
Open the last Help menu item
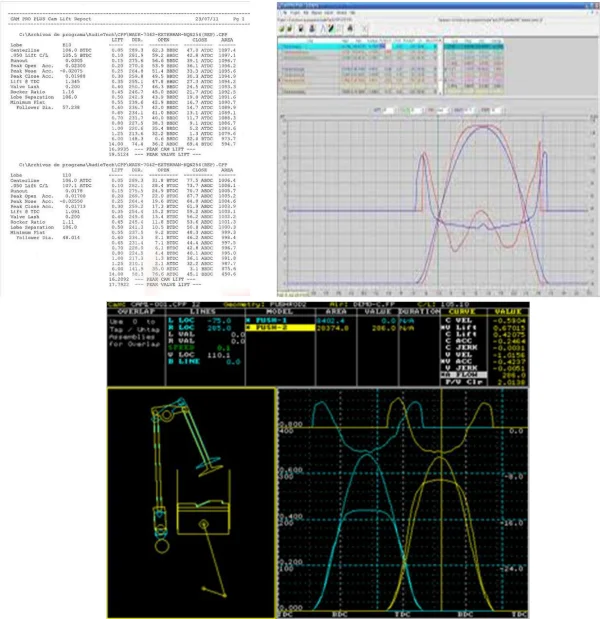coord(352,13)
